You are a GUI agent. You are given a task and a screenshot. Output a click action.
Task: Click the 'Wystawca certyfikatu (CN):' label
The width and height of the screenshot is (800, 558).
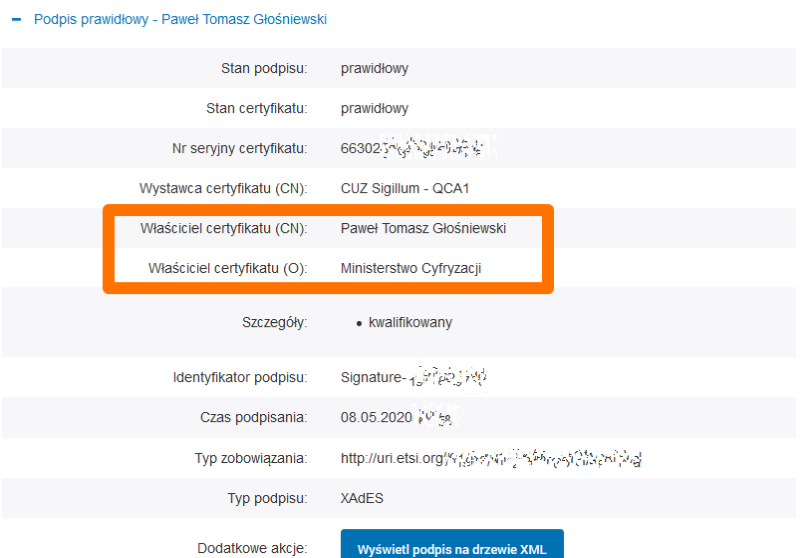223,188
